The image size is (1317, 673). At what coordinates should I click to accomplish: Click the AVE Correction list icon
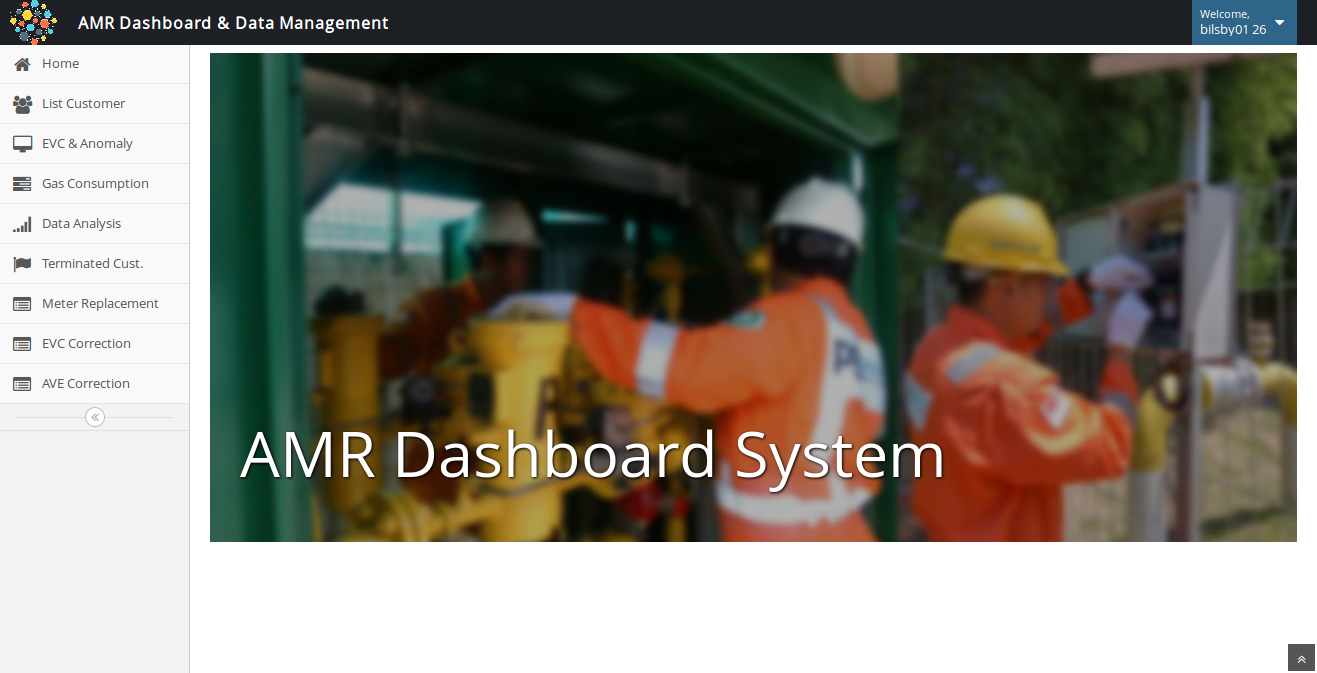pyautogui.click(x=22, y=384)
